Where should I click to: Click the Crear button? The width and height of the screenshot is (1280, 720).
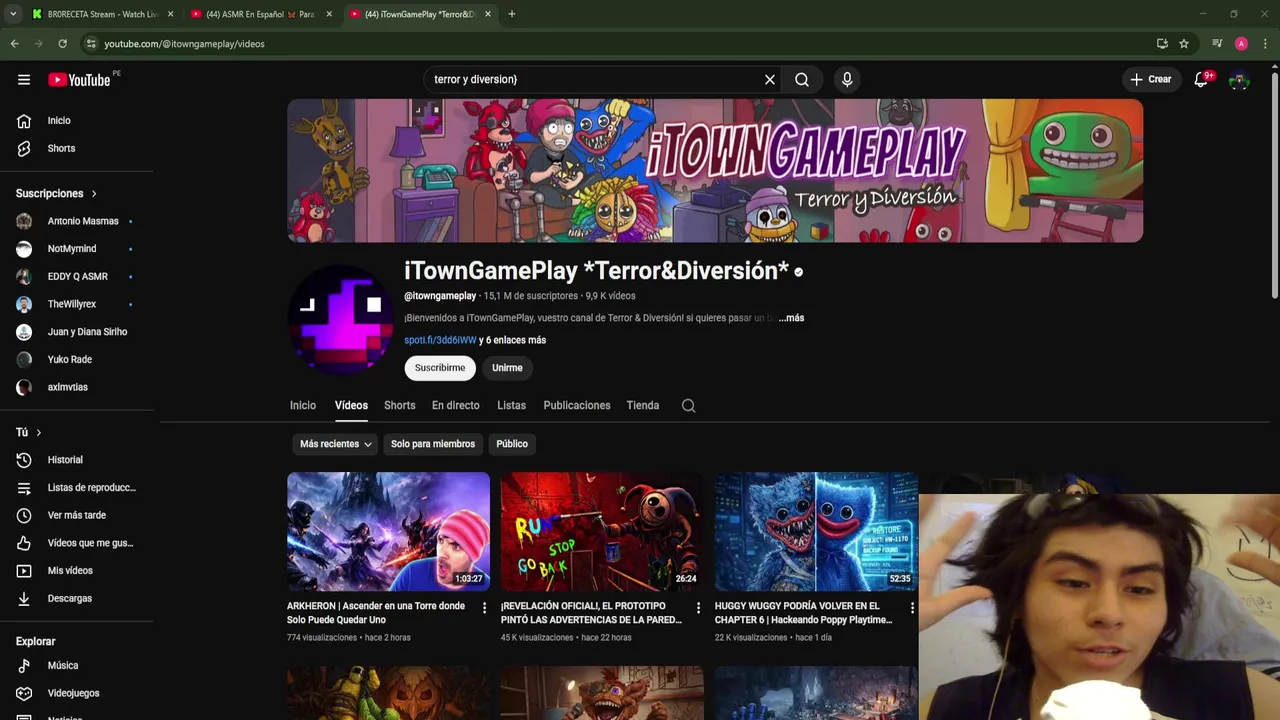pos(1151,80)
